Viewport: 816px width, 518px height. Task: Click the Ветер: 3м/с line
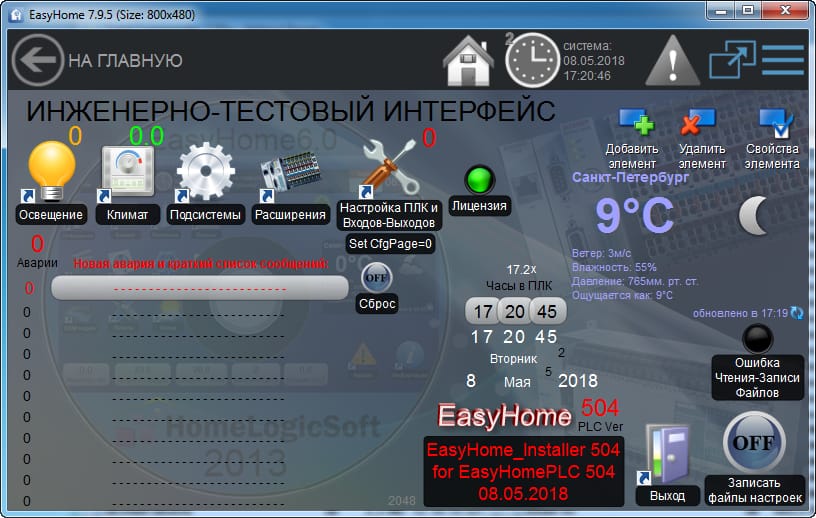click(x=602, y=254)
